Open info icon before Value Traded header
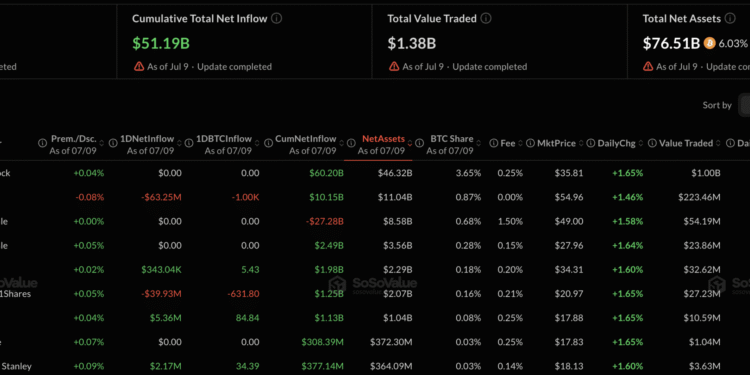The image size is (750, 375). (x=652, y=143)
